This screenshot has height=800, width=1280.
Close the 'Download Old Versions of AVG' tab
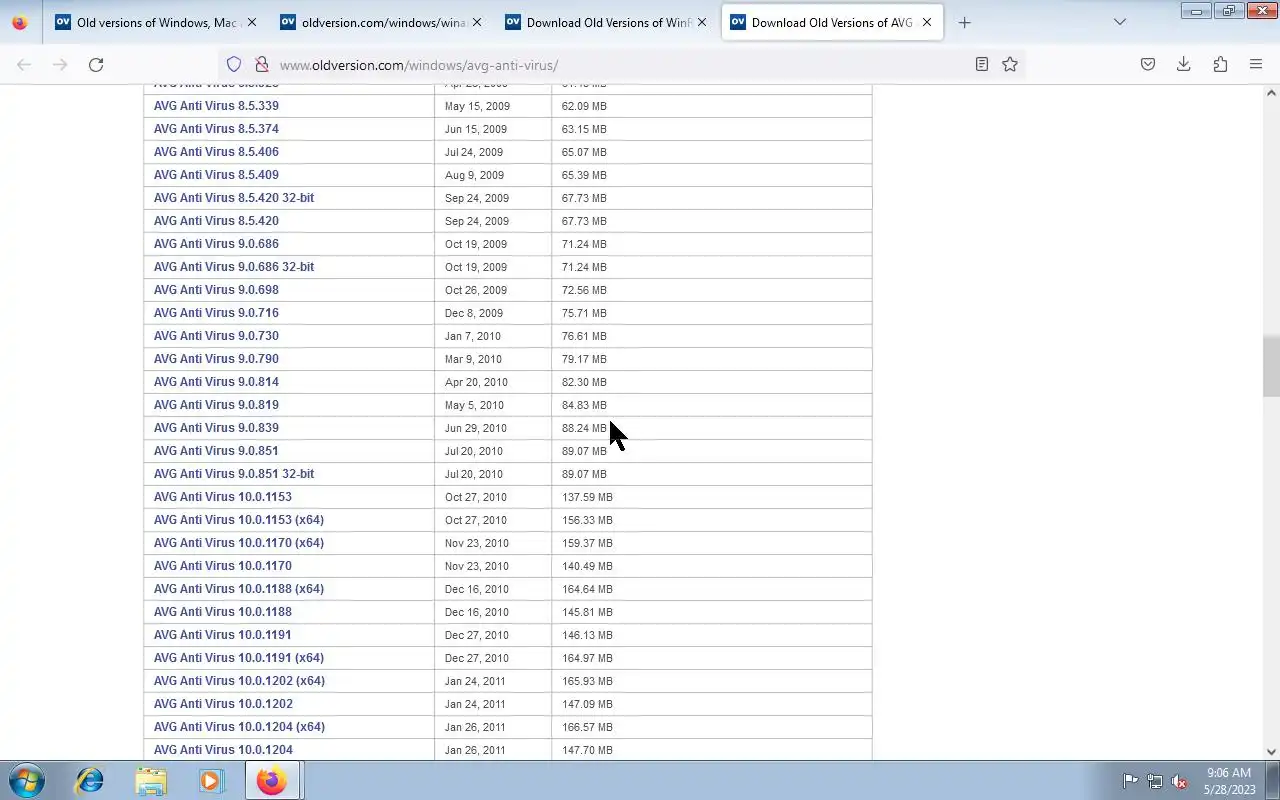click(927, 22)
